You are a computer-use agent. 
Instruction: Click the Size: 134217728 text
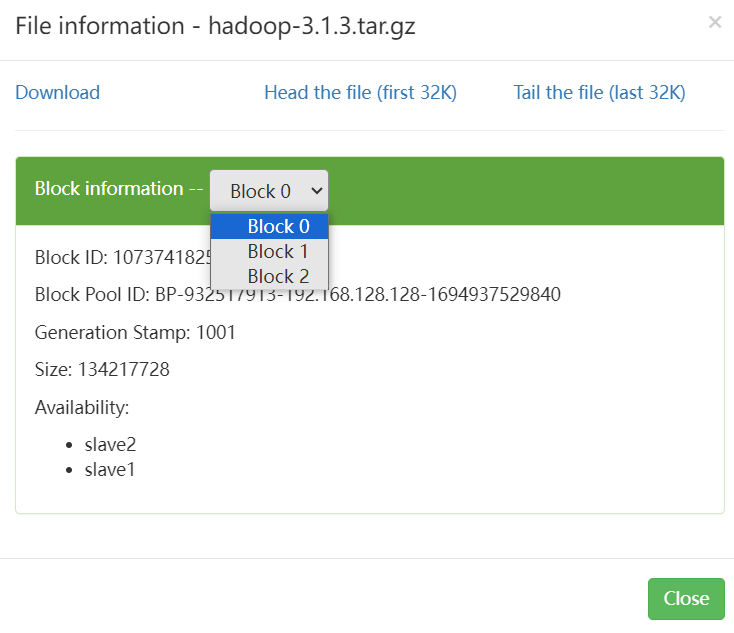pos(102,370)
